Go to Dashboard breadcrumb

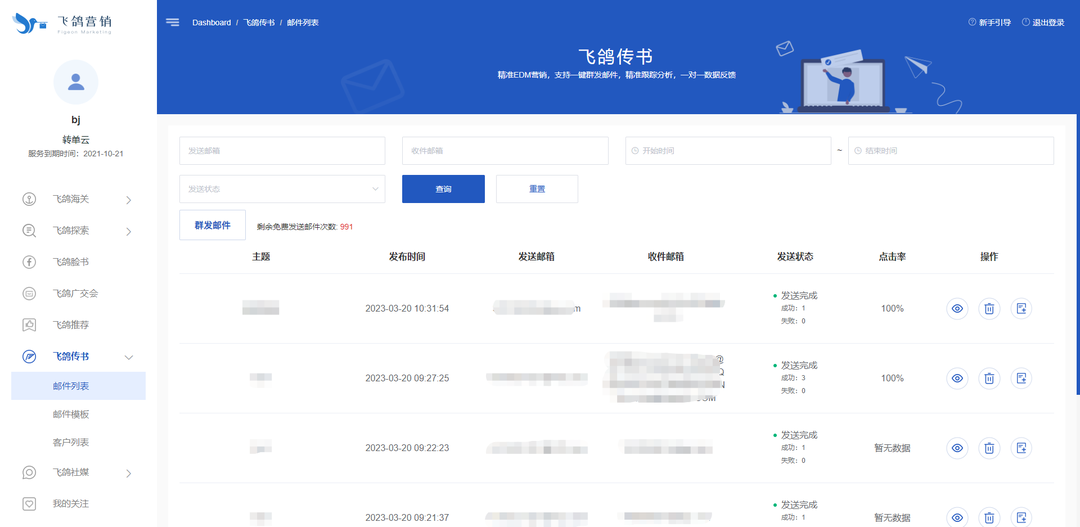click(211, 23)
